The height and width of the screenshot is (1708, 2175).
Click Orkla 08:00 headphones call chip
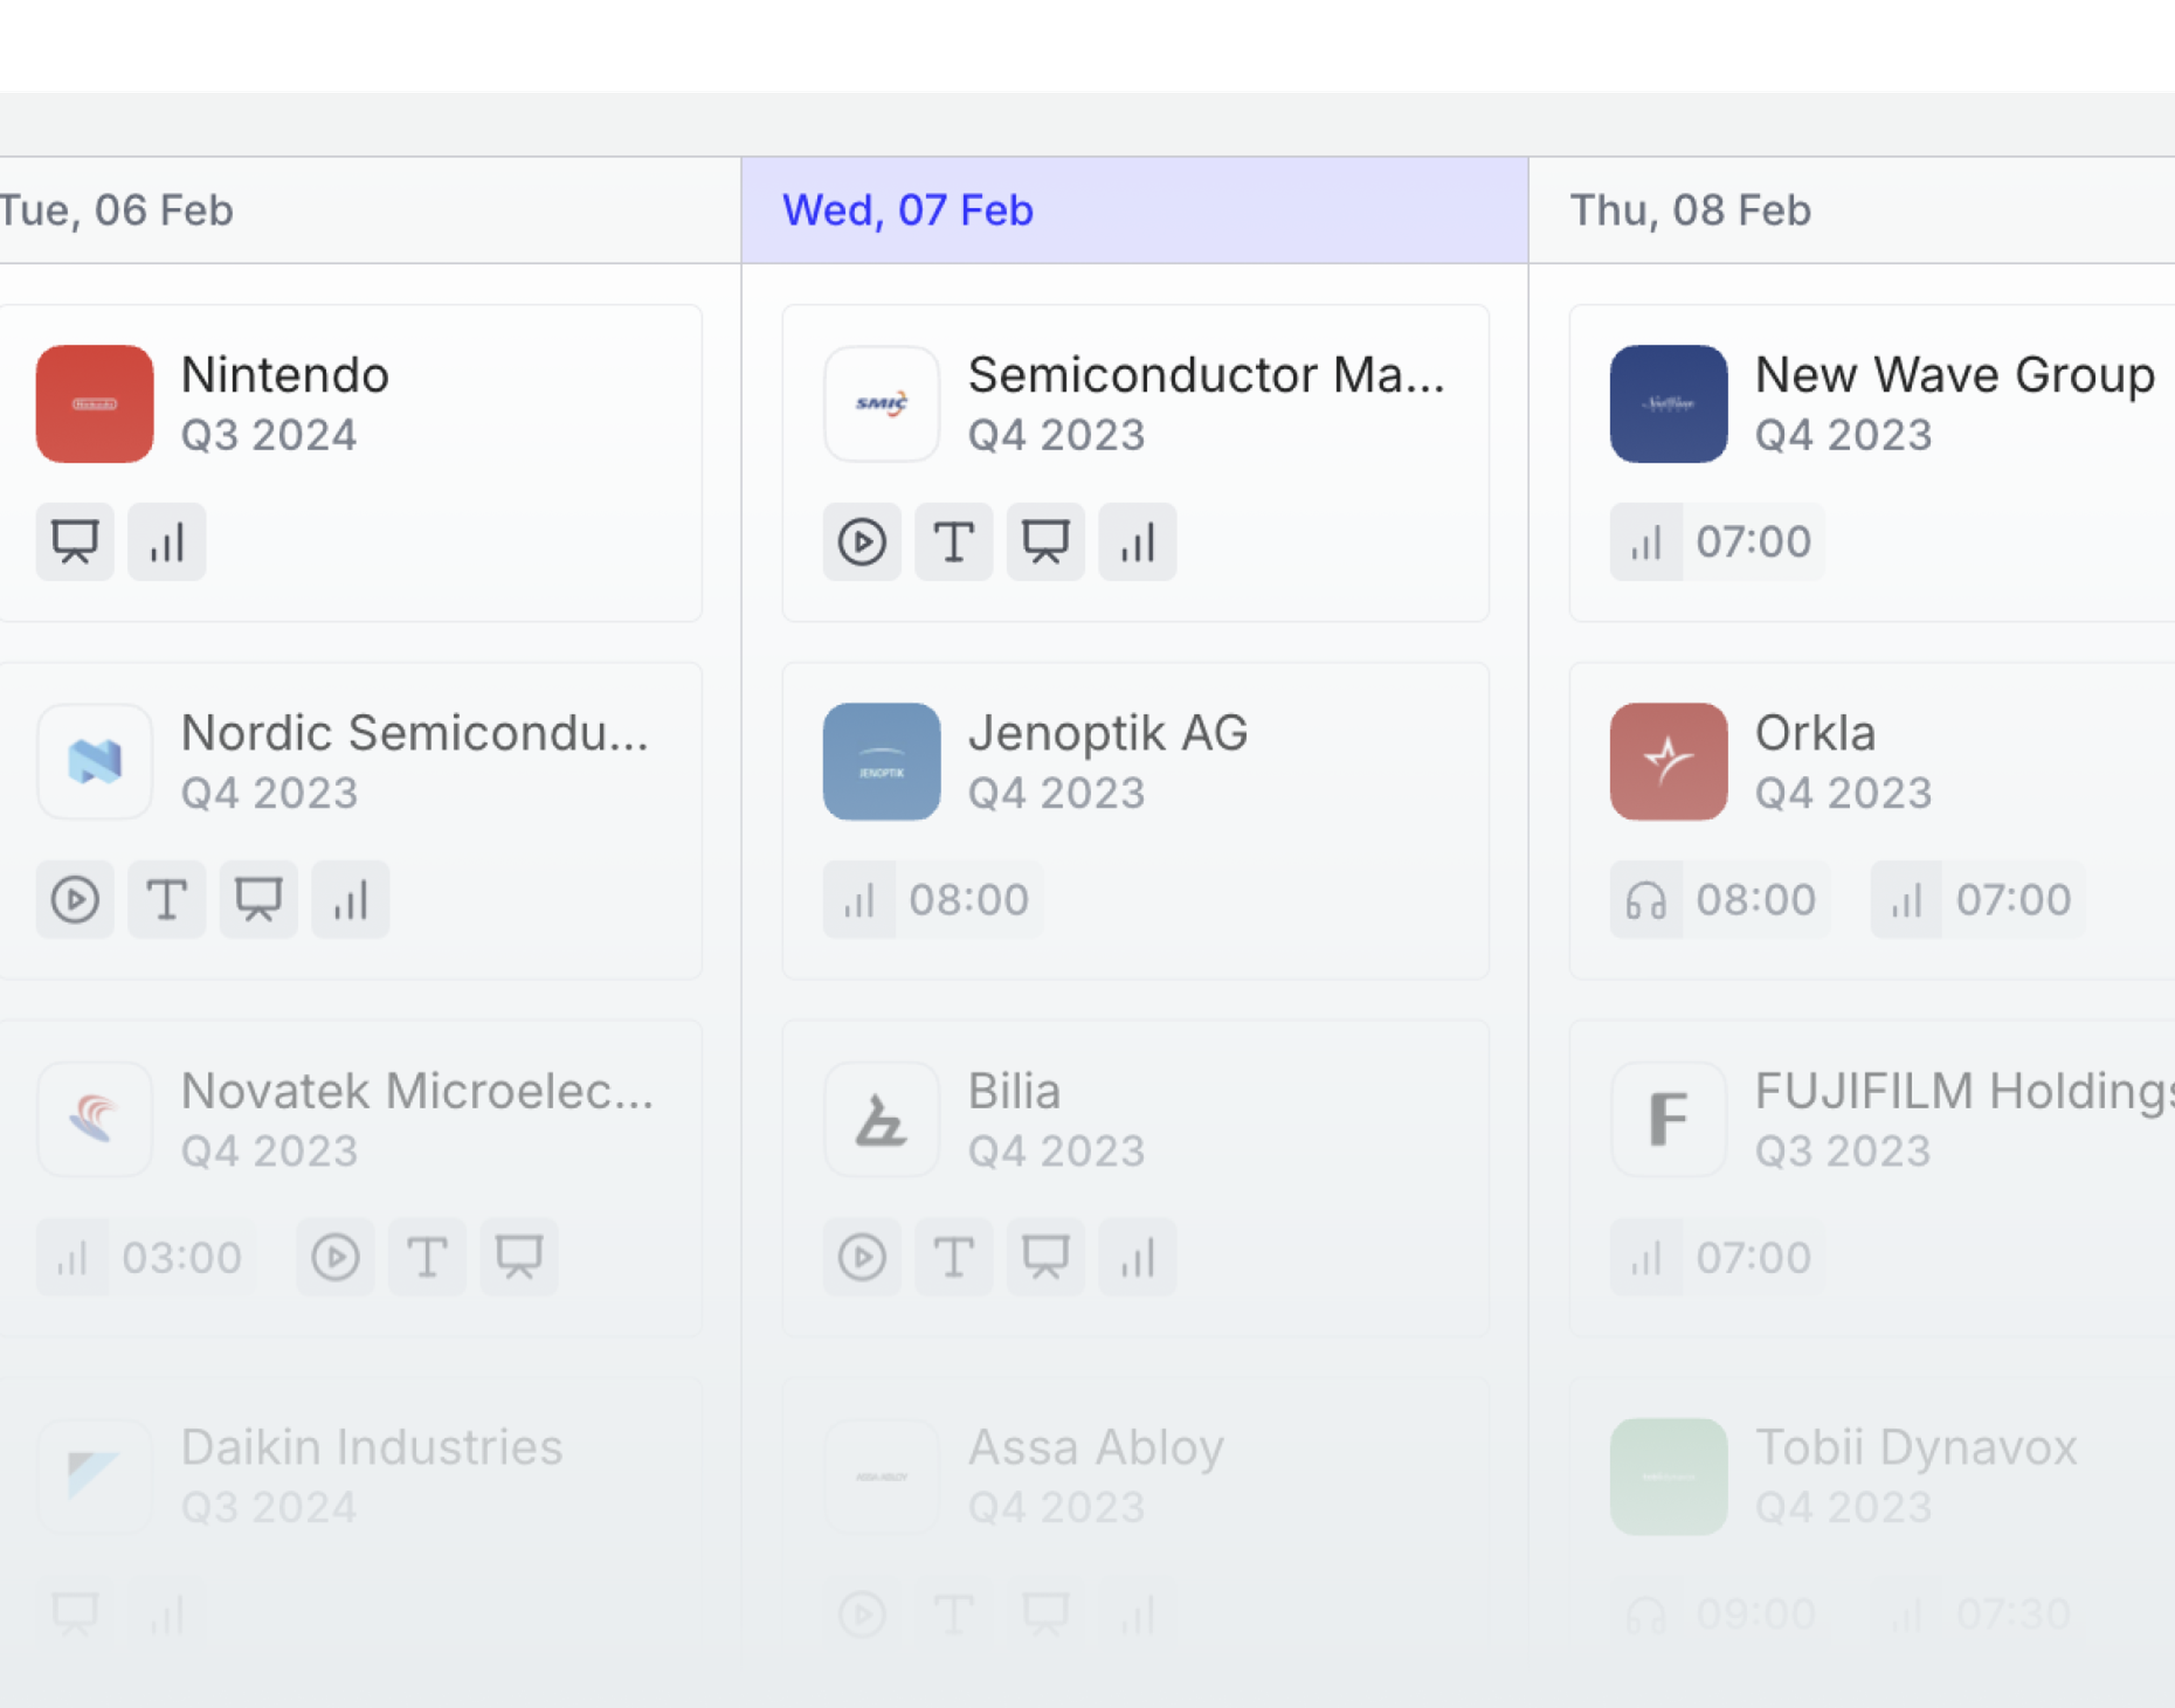[1721, 900]
